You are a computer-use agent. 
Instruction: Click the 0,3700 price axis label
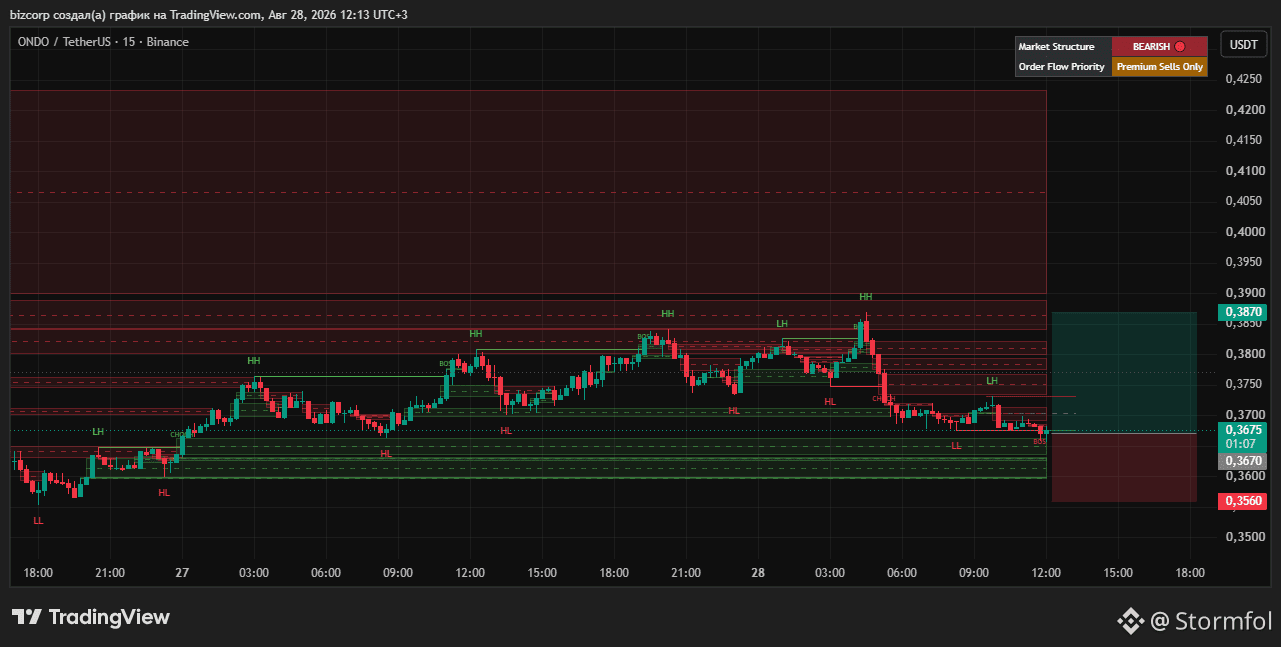1245,415
